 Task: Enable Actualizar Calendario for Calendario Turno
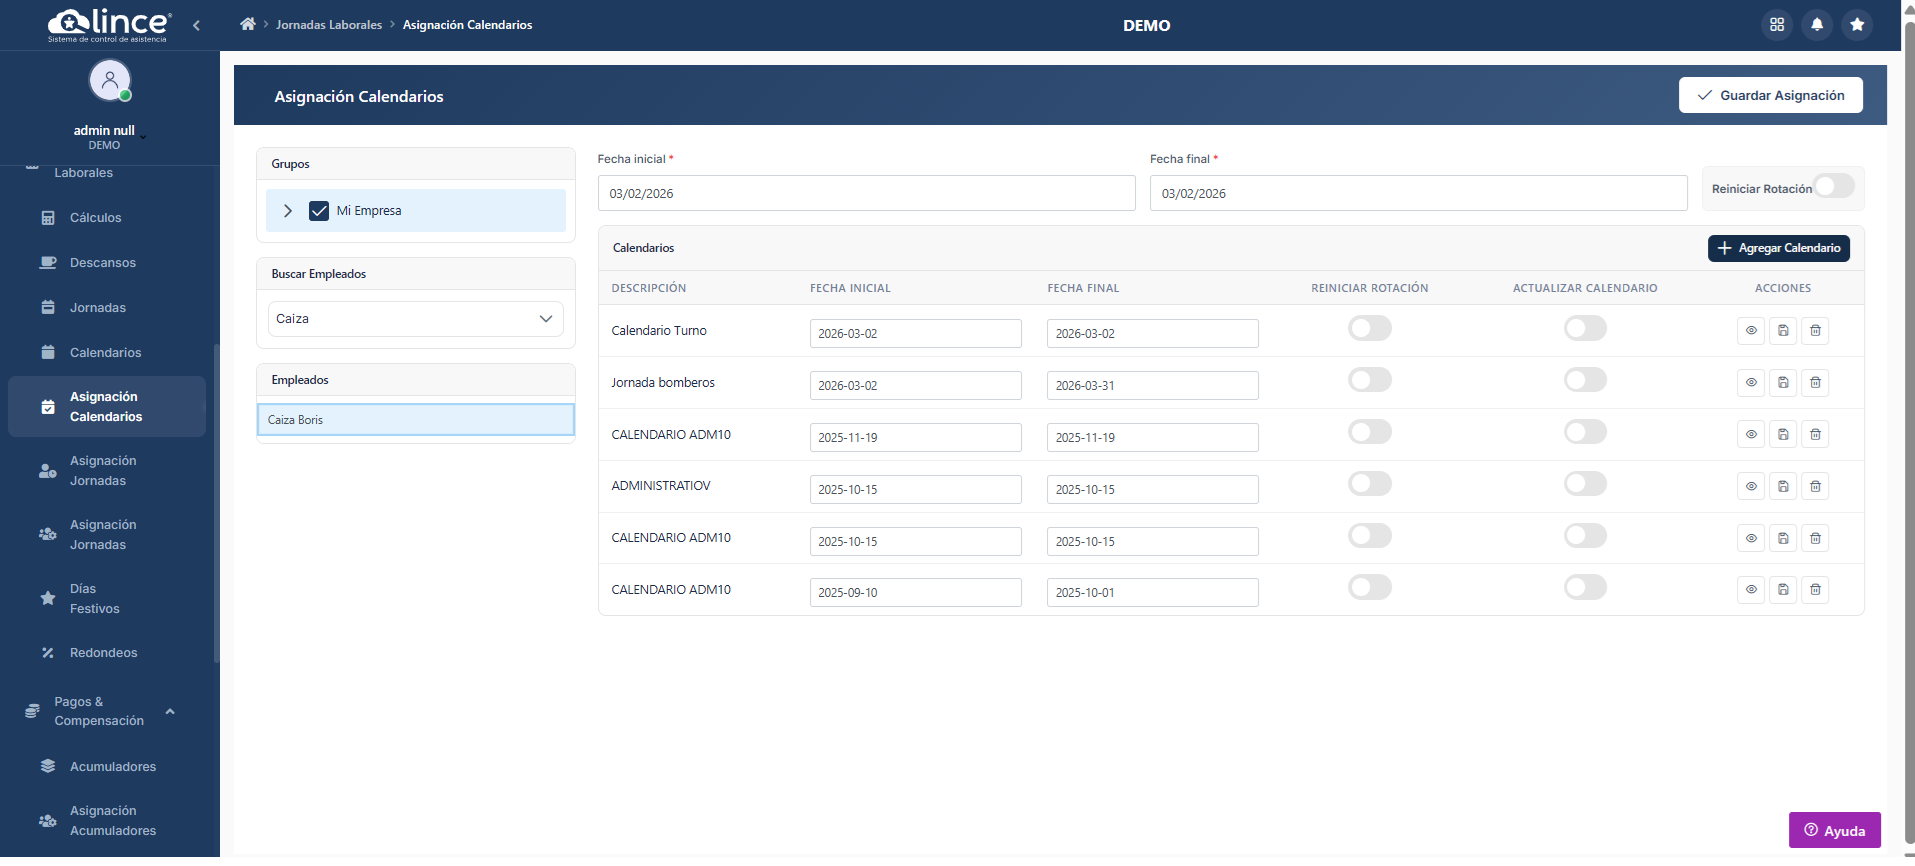coord(1585,329)
